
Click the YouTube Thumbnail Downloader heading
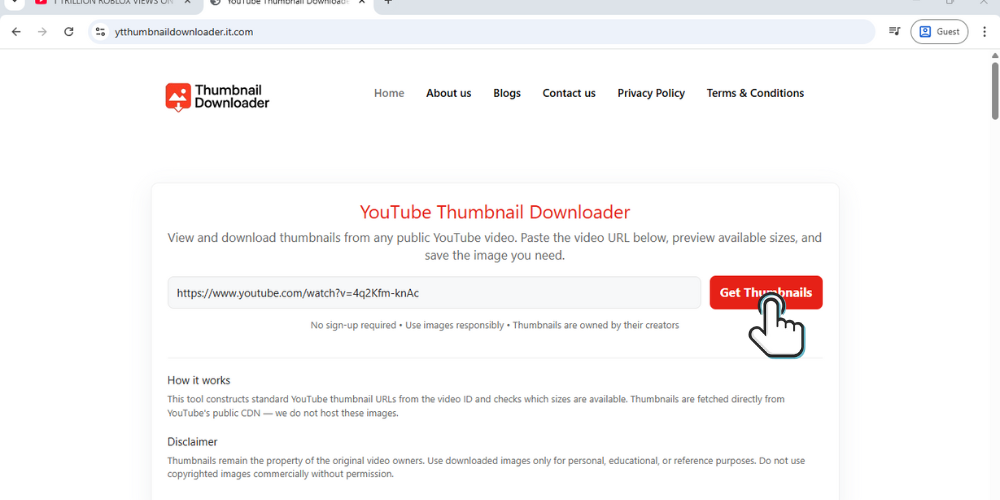click(495, 212)
